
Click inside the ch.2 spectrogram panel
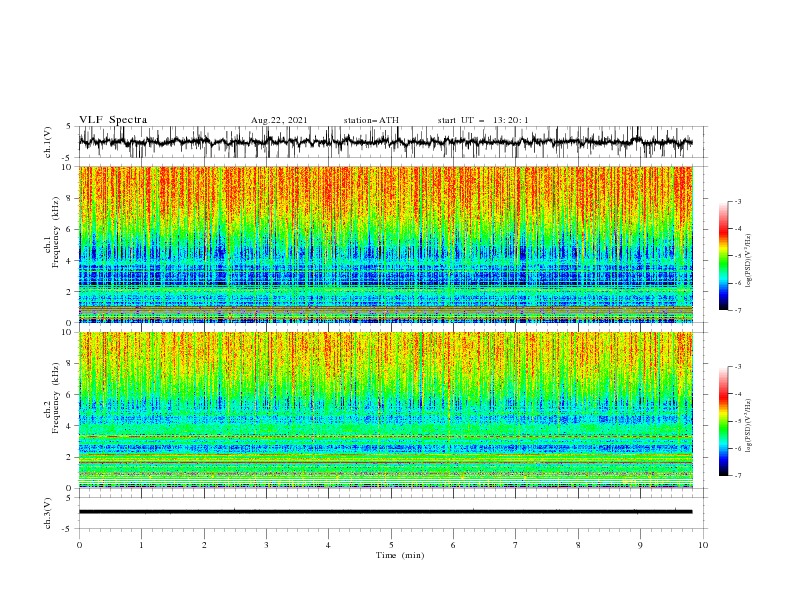point(385,410)
